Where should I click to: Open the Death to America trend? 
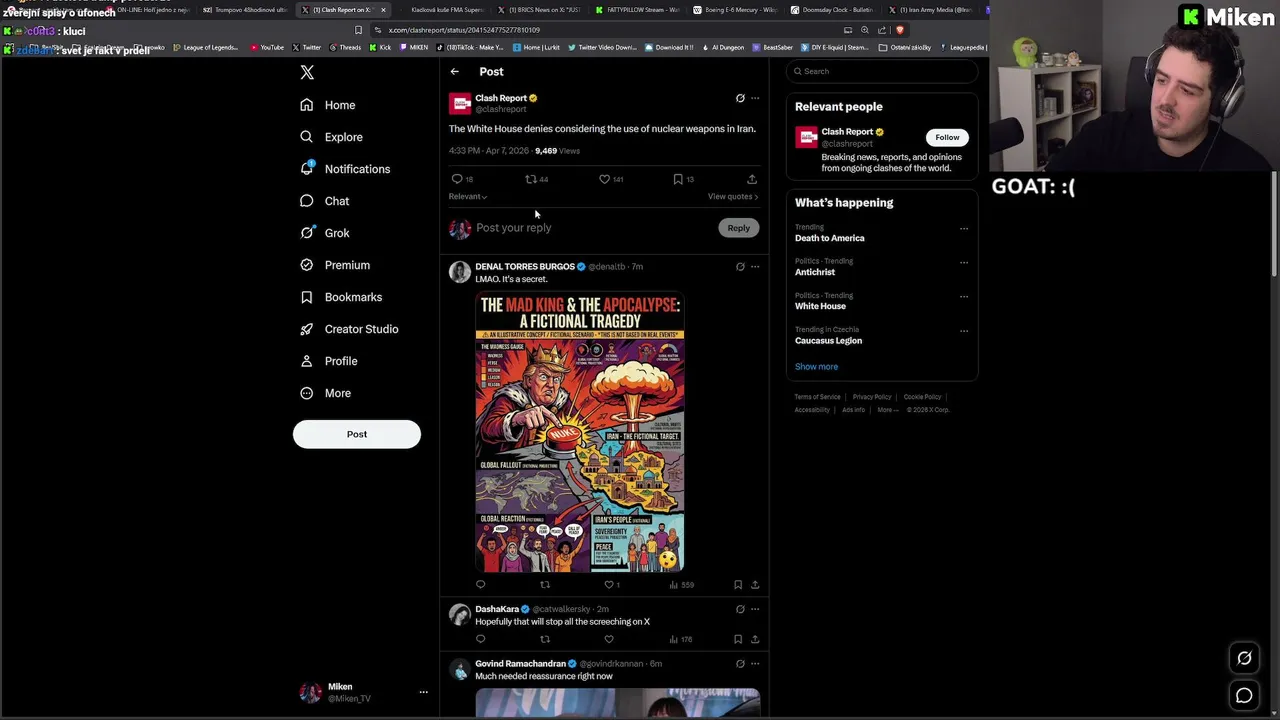pyautogui.click(x=830, y=238)
